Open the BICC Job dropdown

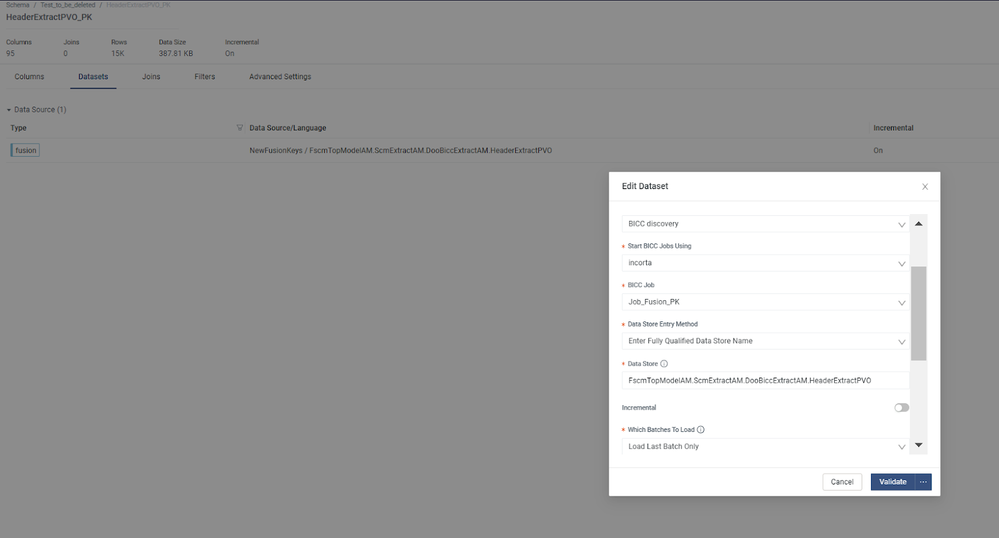[x=765, y=302]
